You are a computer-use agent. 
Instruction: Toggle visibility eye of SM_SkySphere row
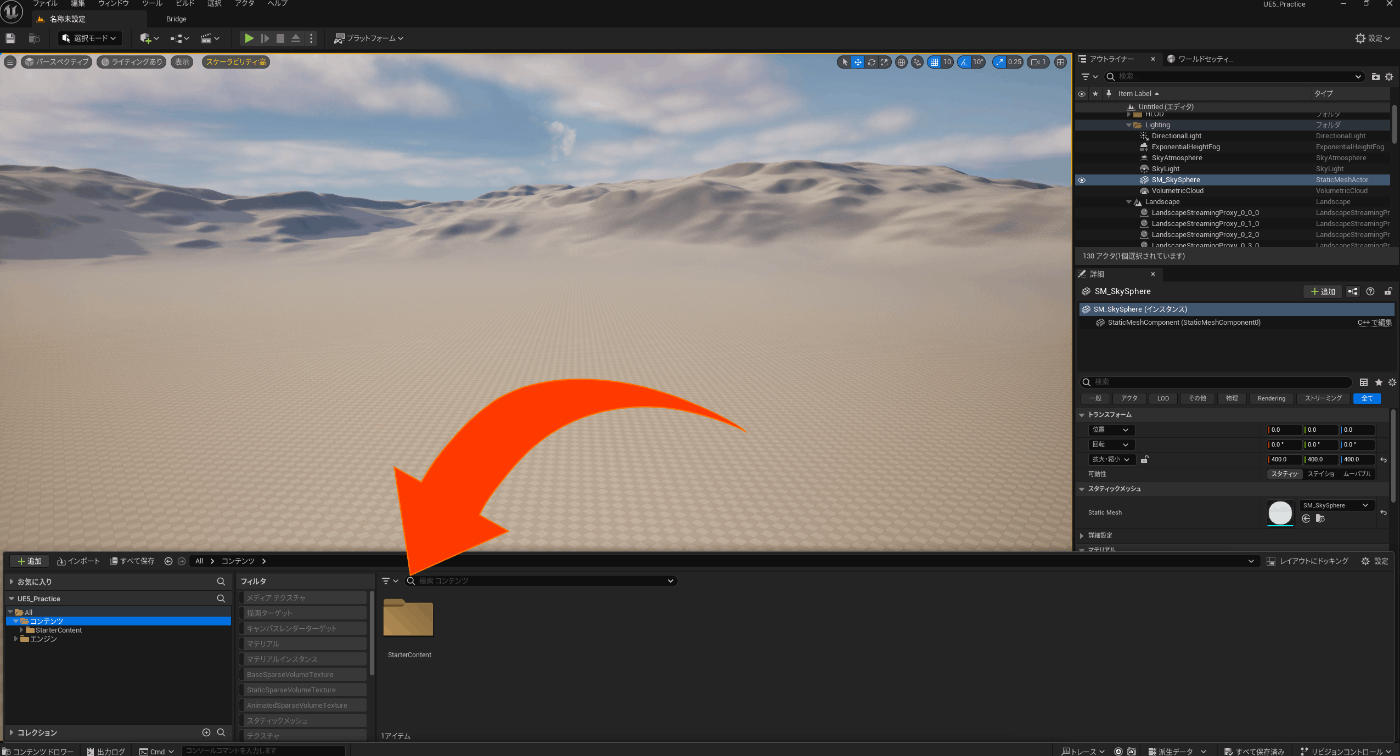pyautogui.click(x=1081, y=180)
